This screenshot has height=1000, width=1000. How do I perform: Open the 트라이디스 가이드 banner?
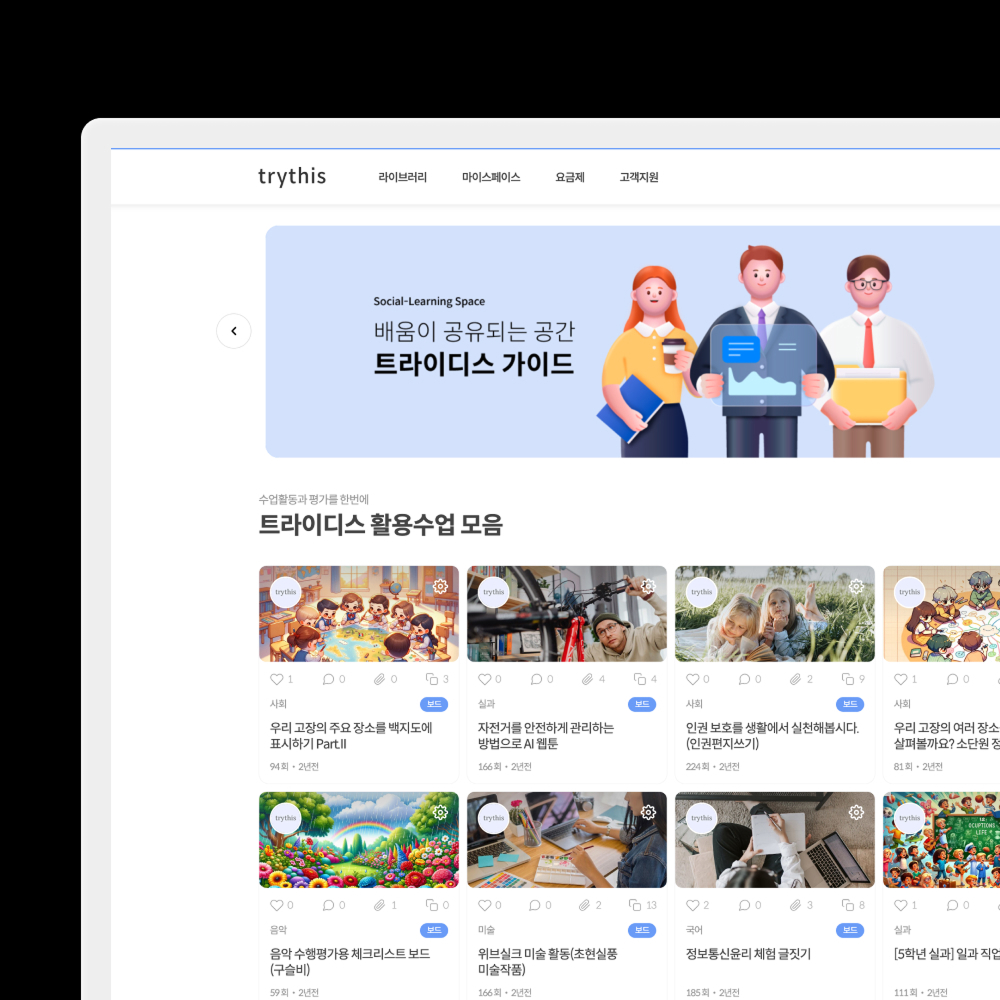(633, 341)
